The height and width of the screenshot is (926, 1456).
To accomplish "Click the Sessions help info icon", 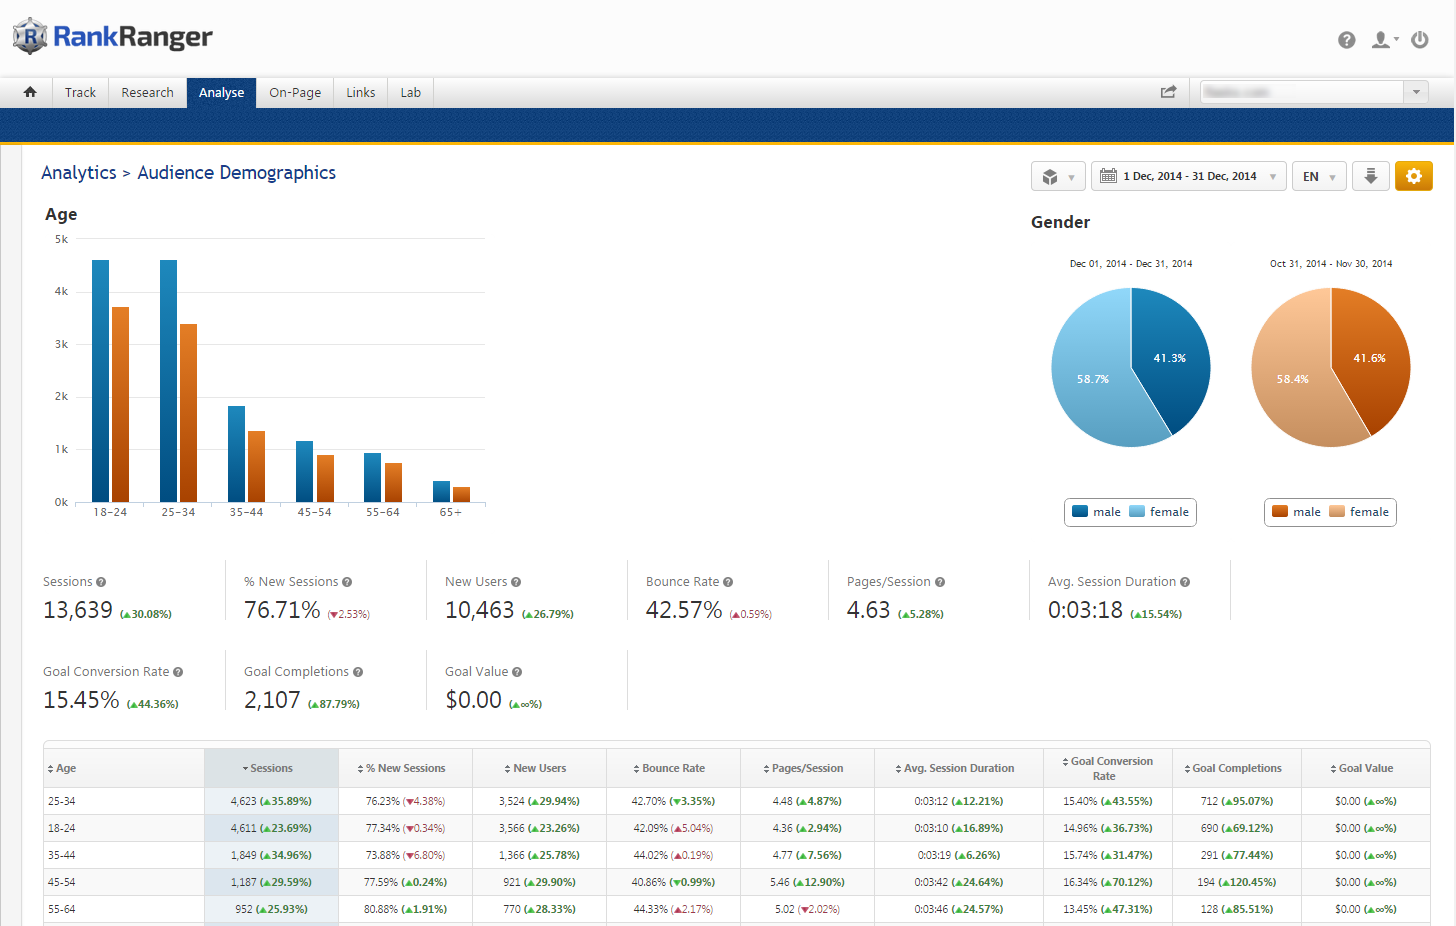I will tap(101, 582).
